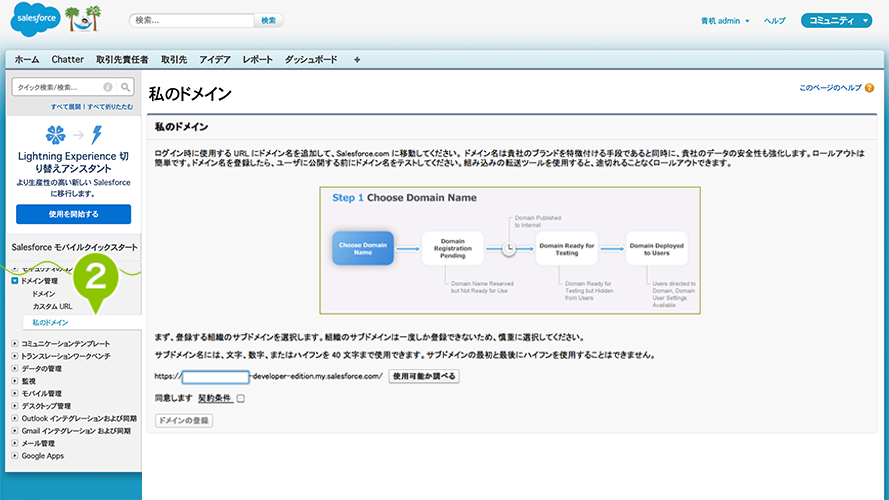Expand Gmail インテグレーション および同期 node

click(x=15, y=431)
